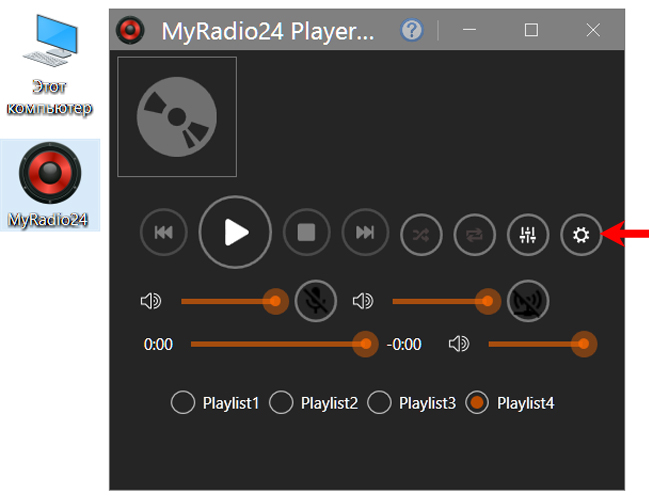Viewport: 649px width, 497px height.
Task: Select the Playlist4 radio button
Action: [x=478, y=403]
